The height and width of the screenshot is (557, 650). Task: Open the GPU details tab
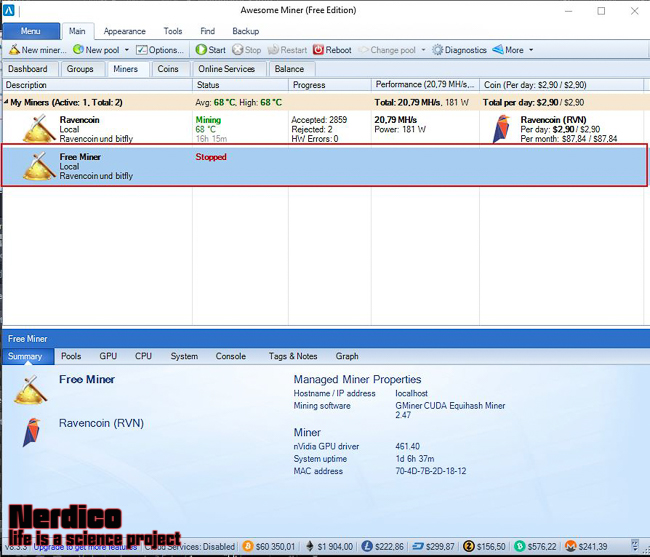point(108,356)
